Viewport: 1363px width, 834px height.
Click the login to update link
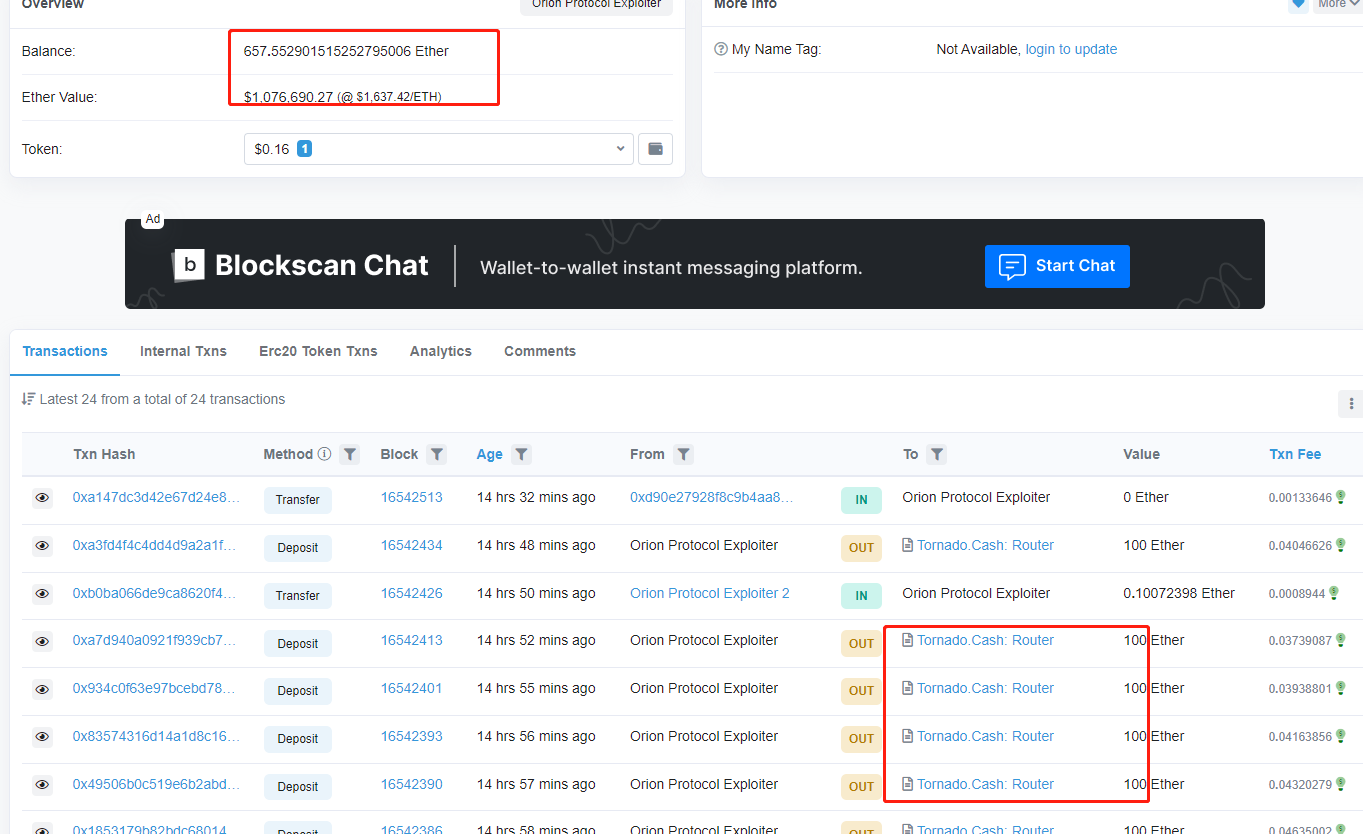click(1071, 49)
